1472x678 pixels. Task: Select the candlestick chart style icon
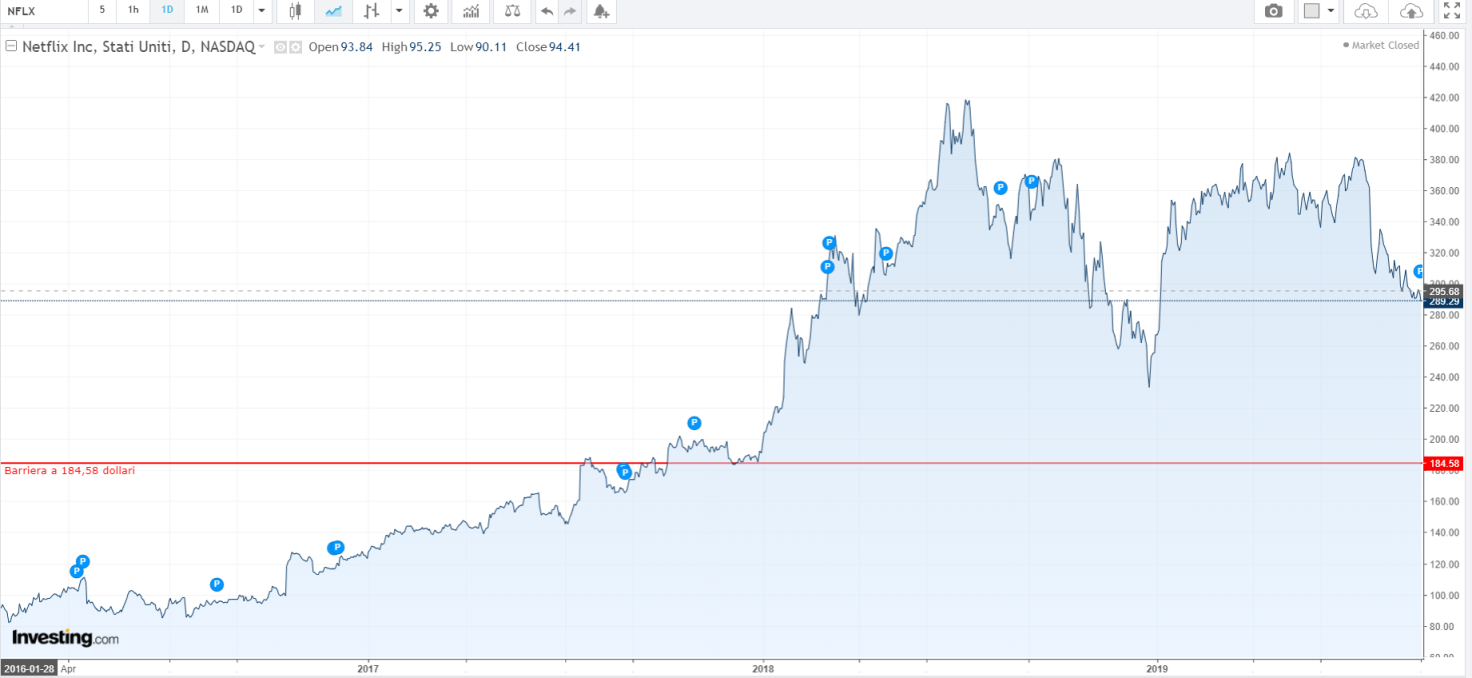click(x=295, y=11)
